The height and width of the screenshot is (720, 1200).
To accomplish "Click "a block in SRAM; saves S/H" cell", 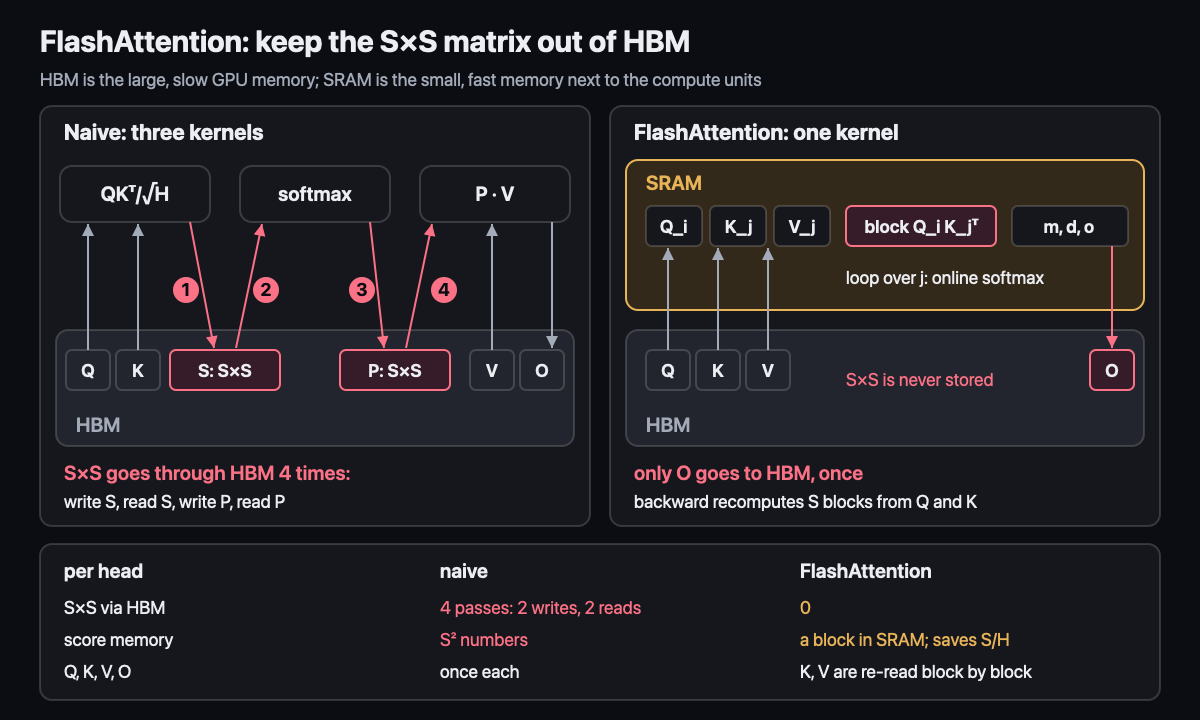I will pos(905,640).
